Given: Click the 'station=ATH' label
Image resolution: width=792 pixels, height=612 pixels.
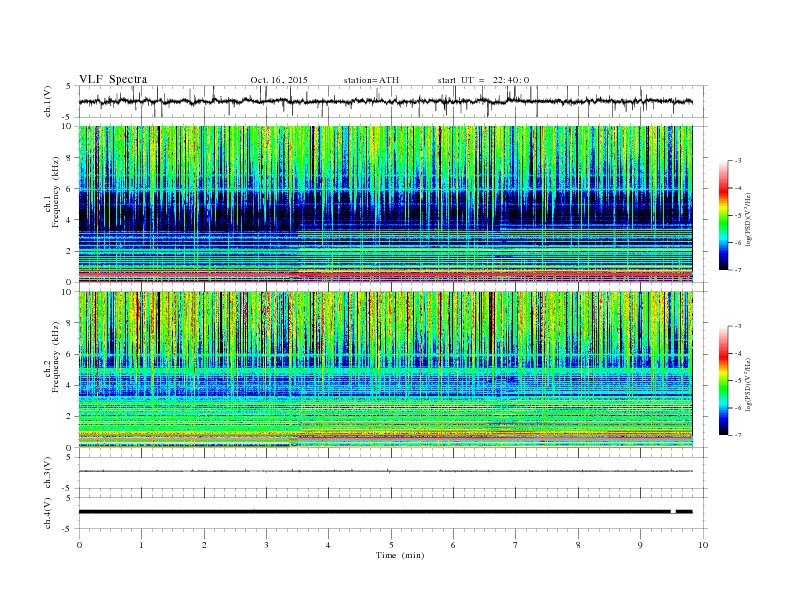Looking at the screenshot, I should point(371,80).
